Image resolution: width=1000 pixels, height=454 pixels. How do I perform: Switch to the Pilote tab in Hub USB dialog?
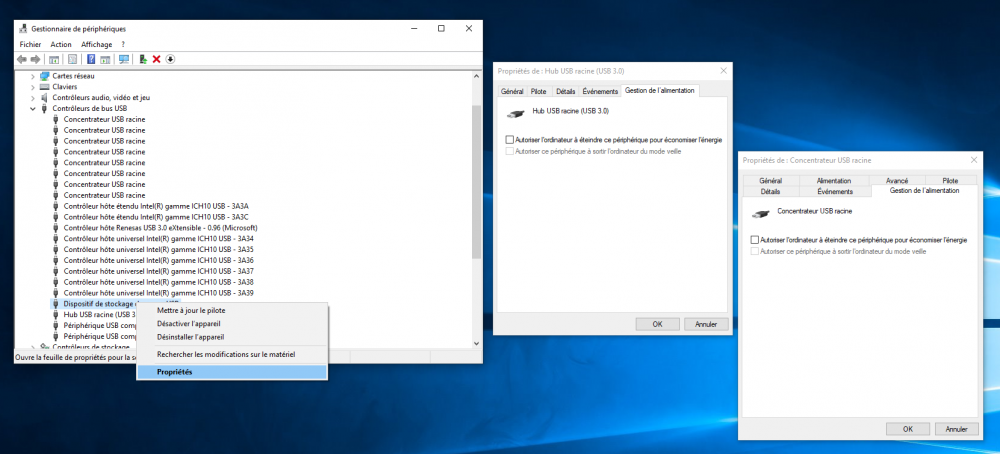538,92
